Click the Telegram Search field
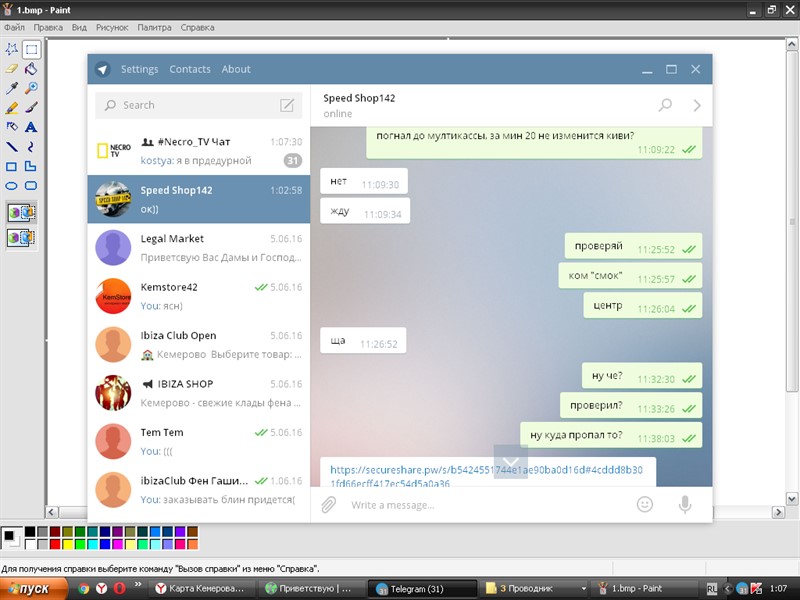 click(198, 105)
